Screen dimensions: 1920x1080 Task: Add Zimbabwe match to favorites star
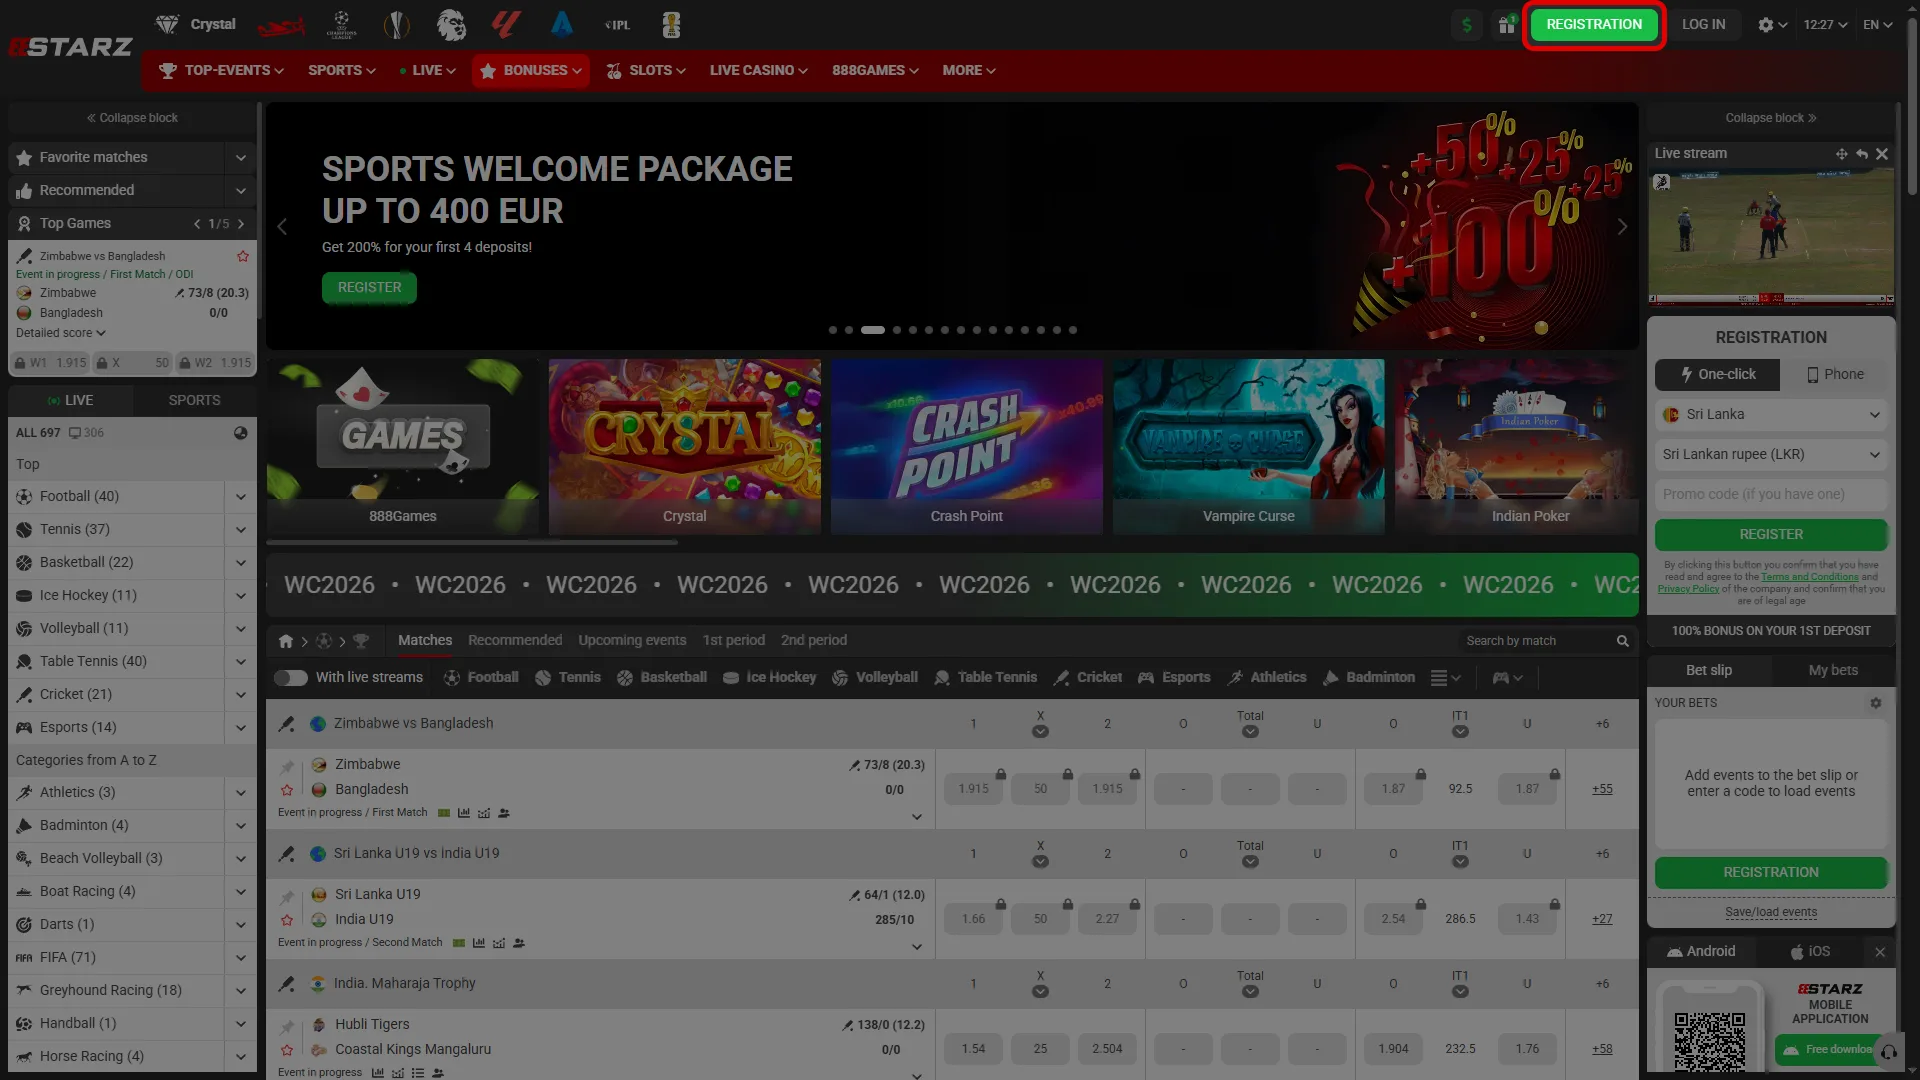(287, 790)
